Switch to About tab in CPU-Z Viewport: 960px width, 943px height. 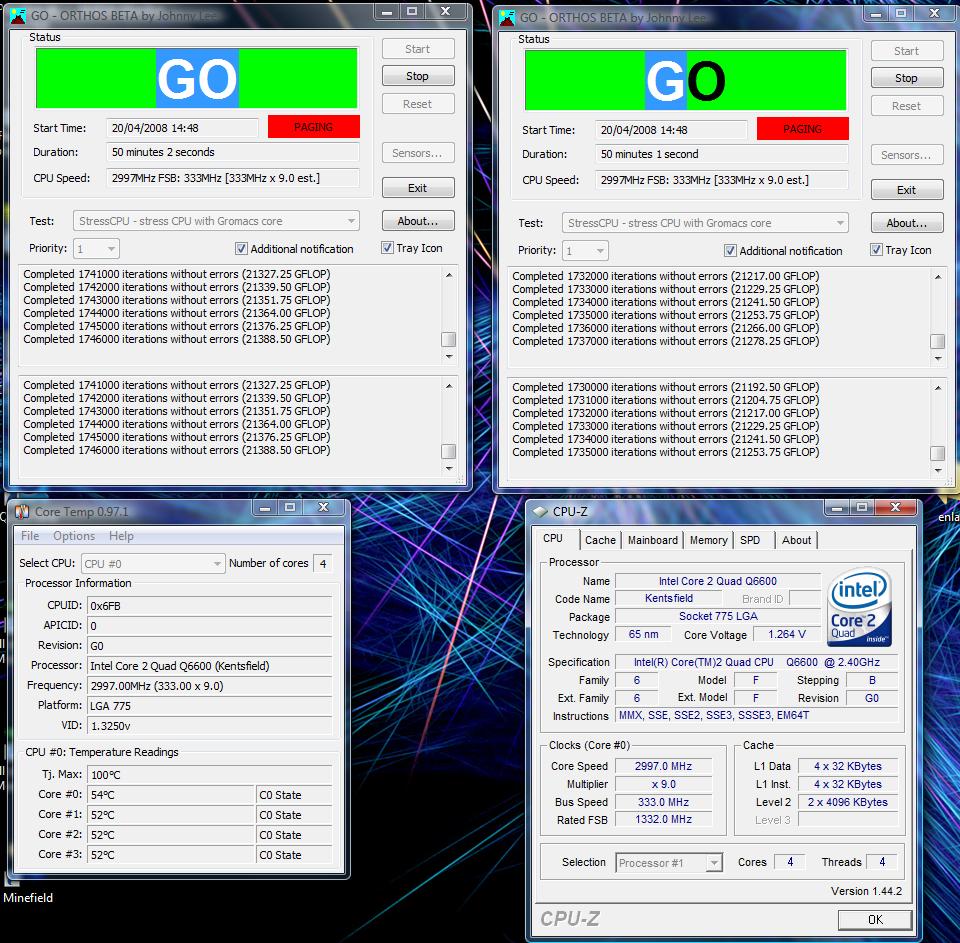[x=796, y=540]
